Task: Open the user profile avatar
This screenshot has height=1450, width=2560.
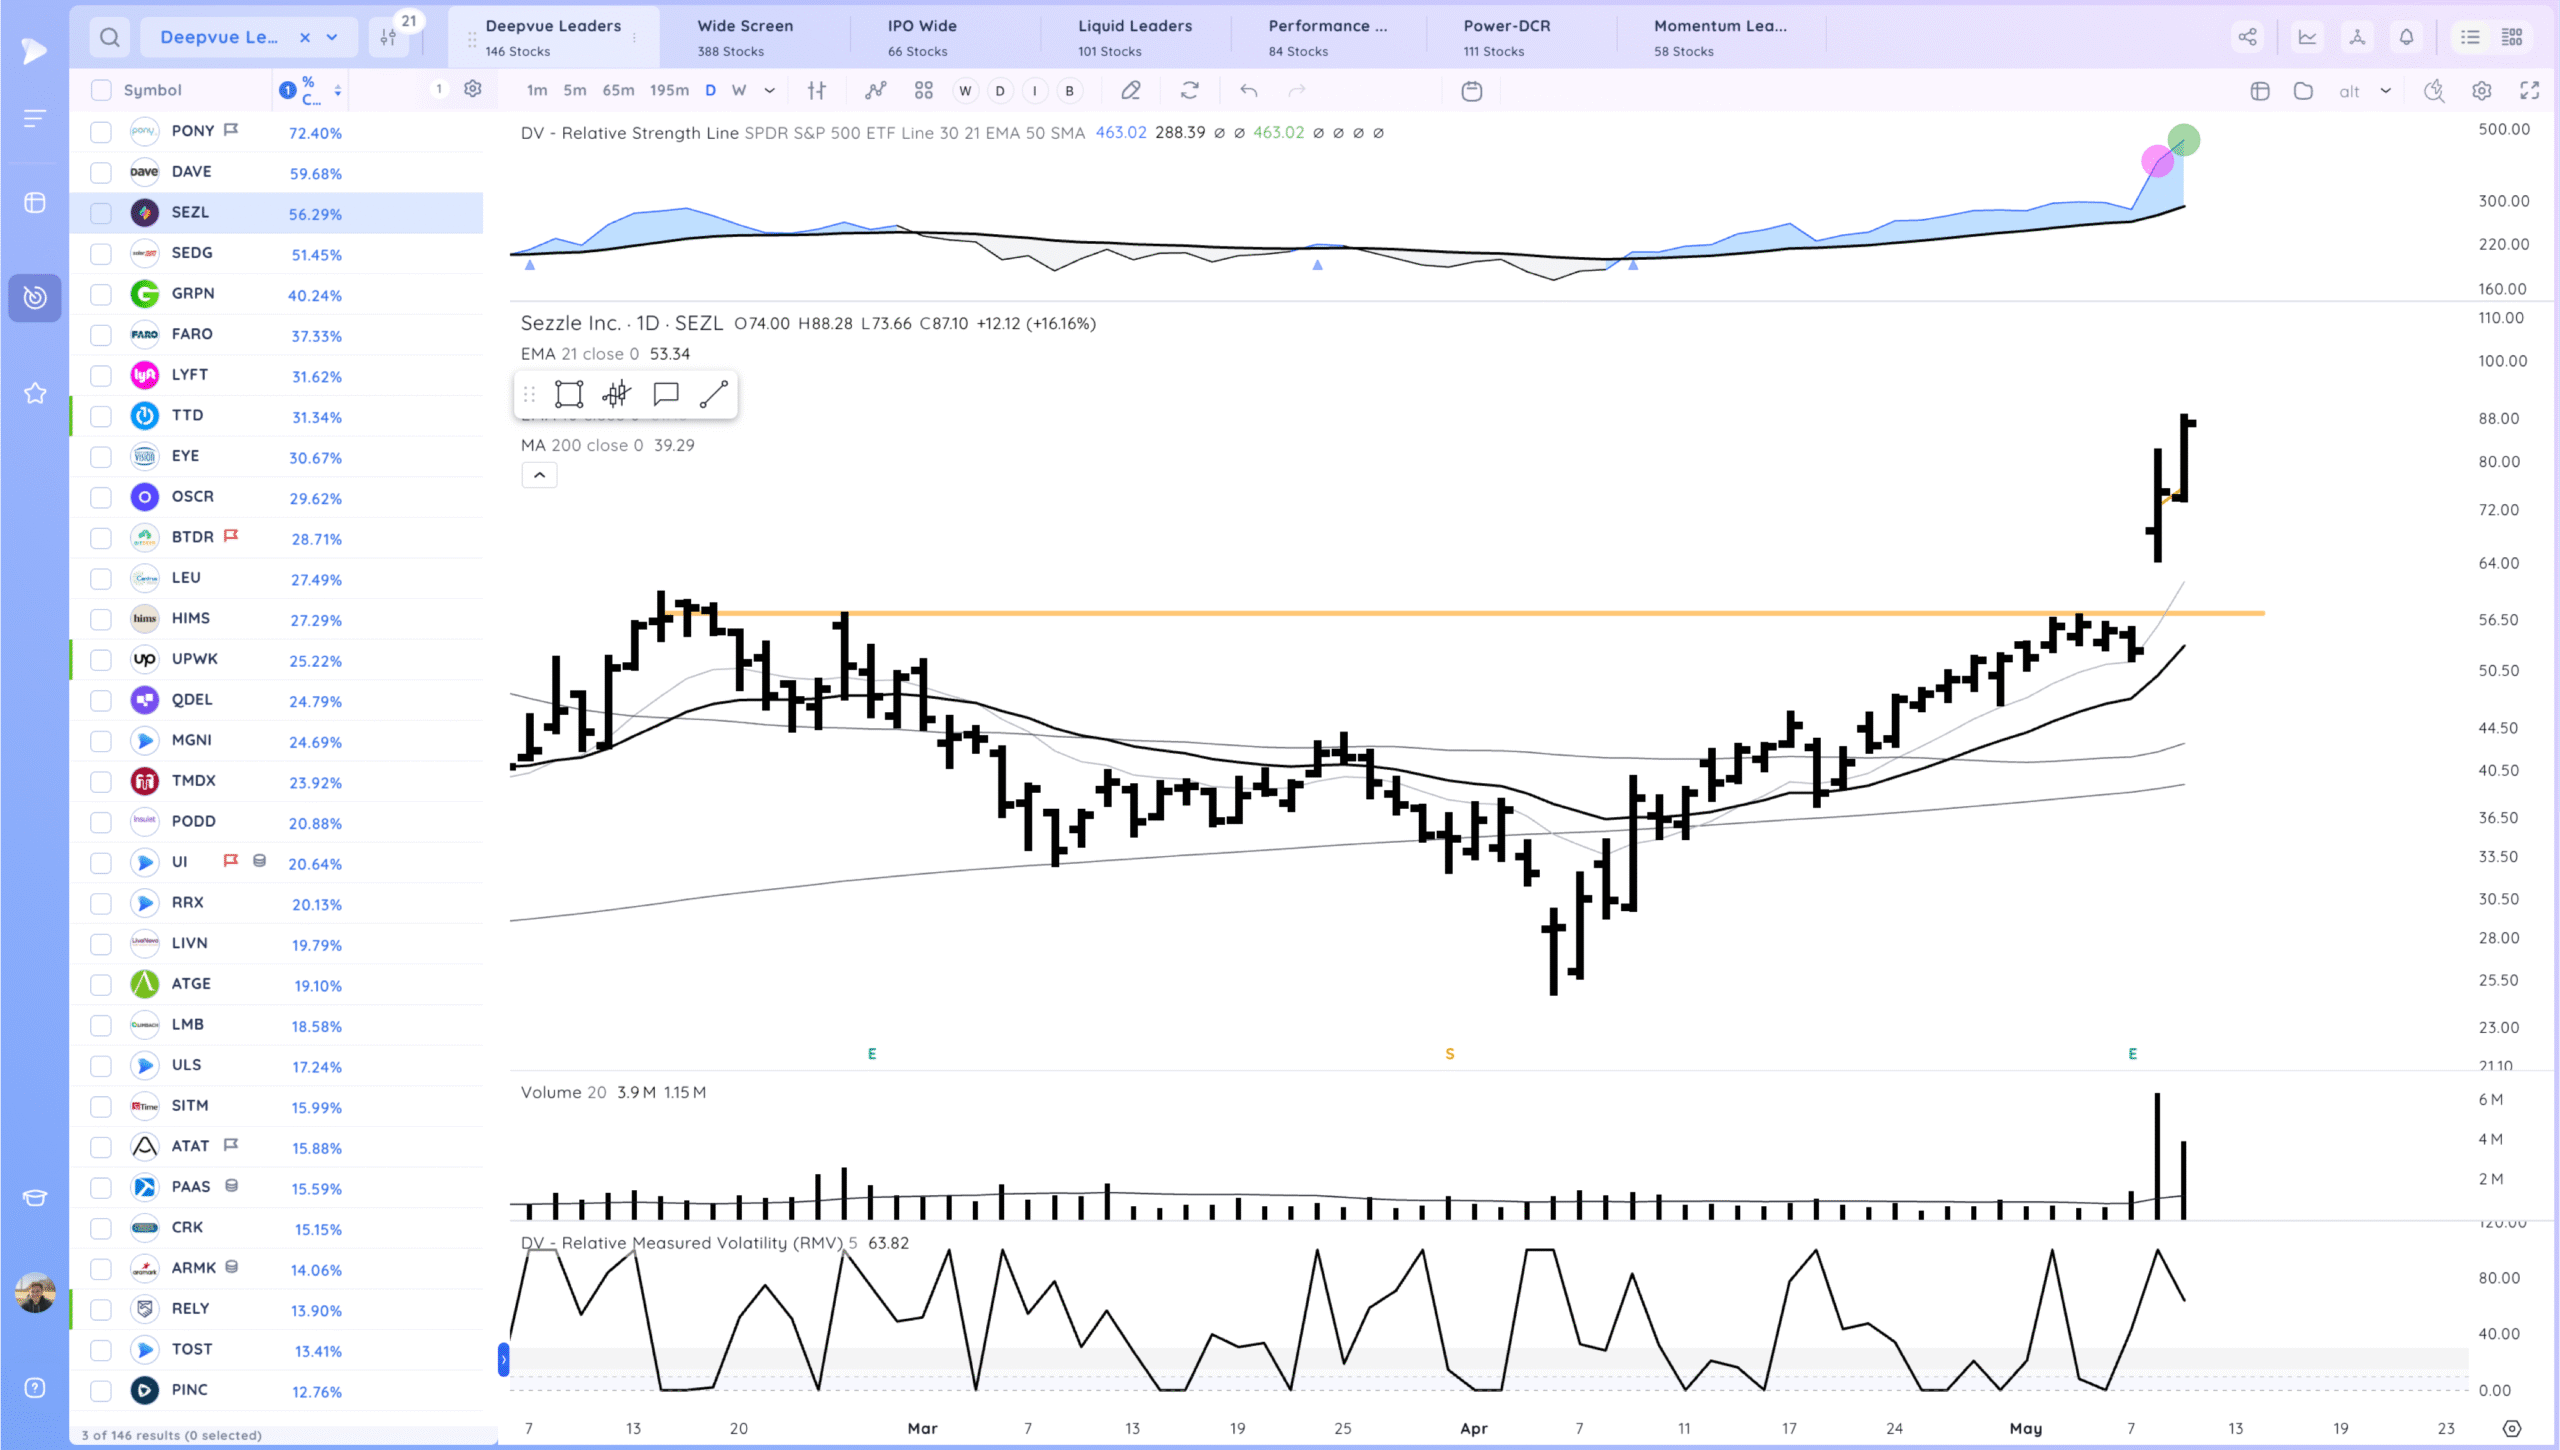Action: coord(36,1293)
